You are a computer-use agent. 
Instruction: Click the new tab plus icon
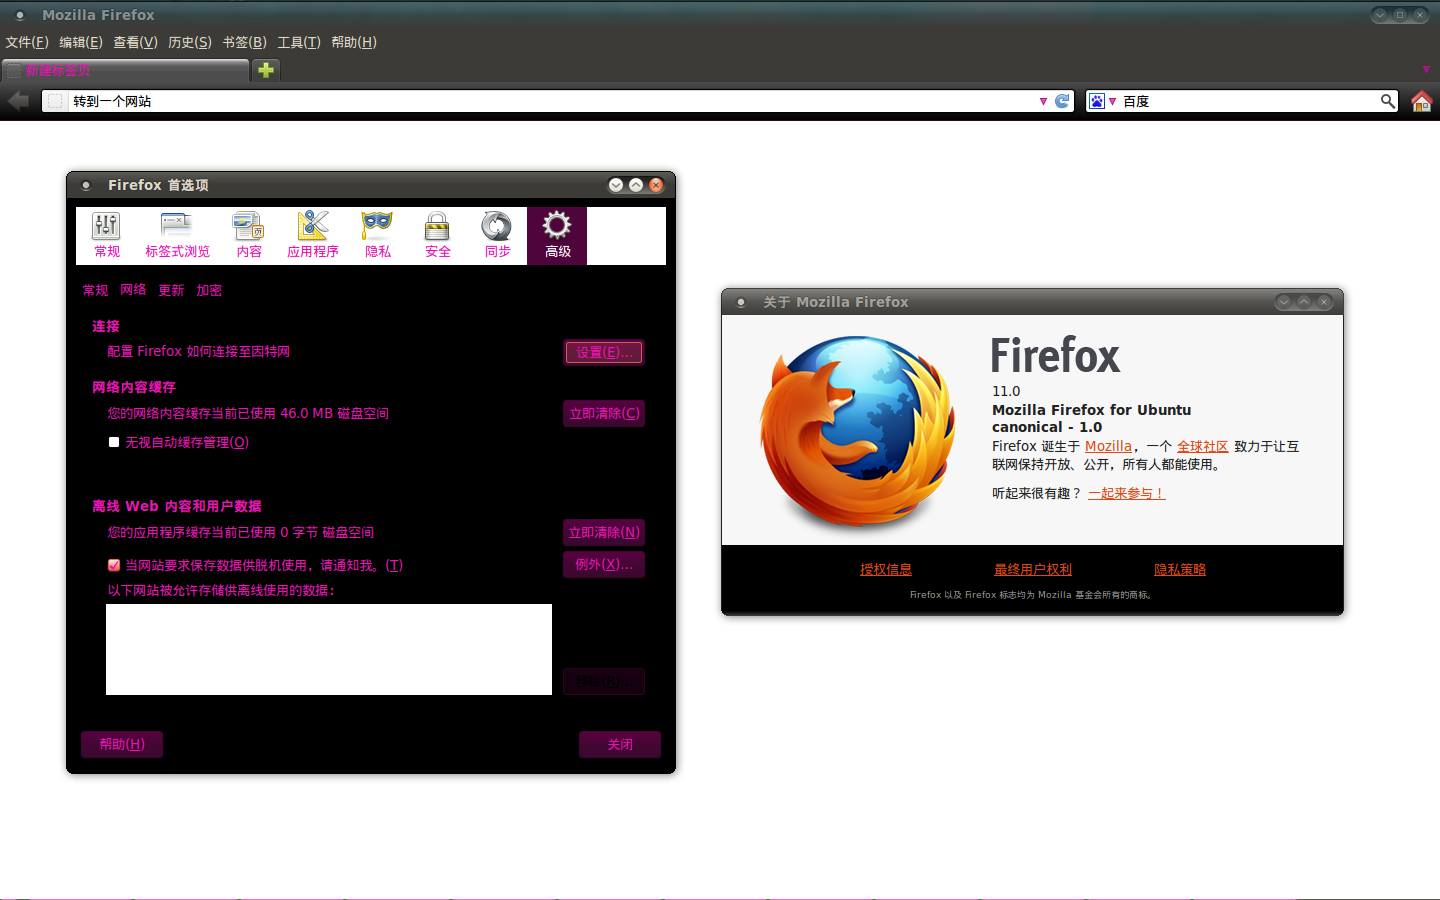(x=266, y=70)
